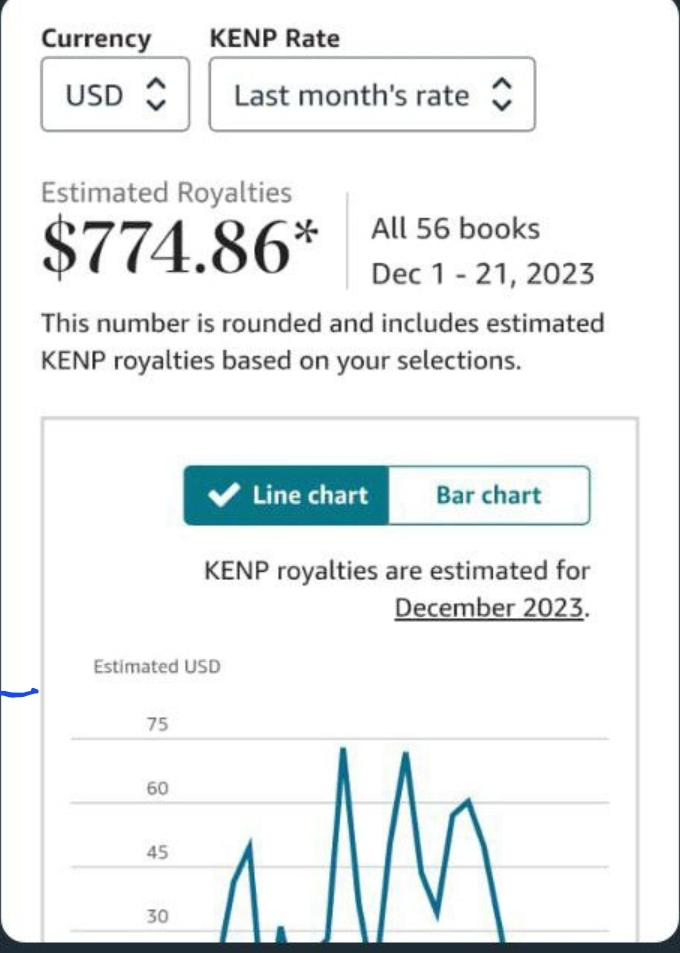
Task: Click the Dec 1 - 21, 2023 date range
Action: click(483, 274)
